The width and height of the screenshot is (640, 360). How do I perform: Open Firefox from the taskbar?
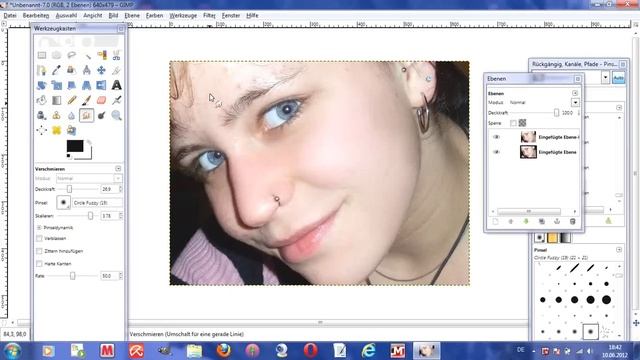tap(223, 351)
